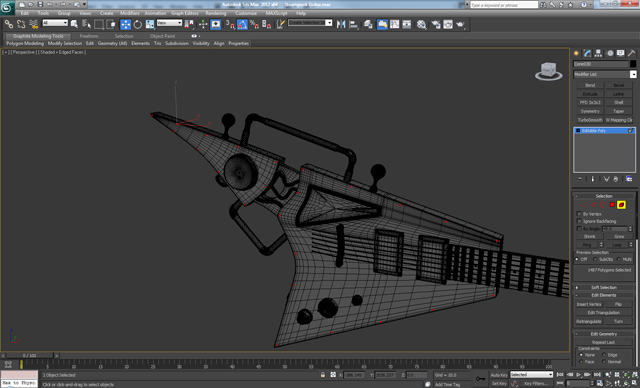The width and height of the screenshot is (640, 388).
Task: Toggle the Percent Snap icon
Action: [254, 24]
